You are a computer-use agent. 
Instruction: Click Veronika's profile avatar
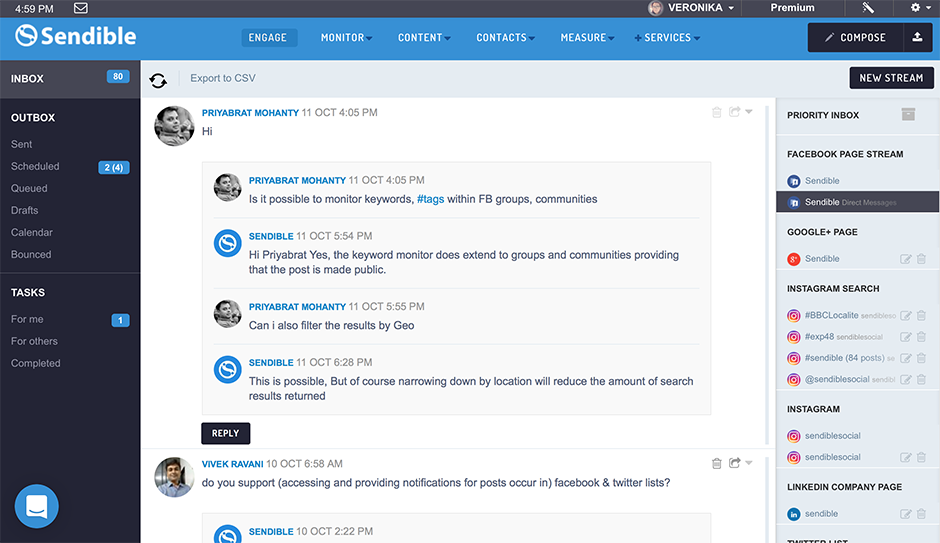655,8
